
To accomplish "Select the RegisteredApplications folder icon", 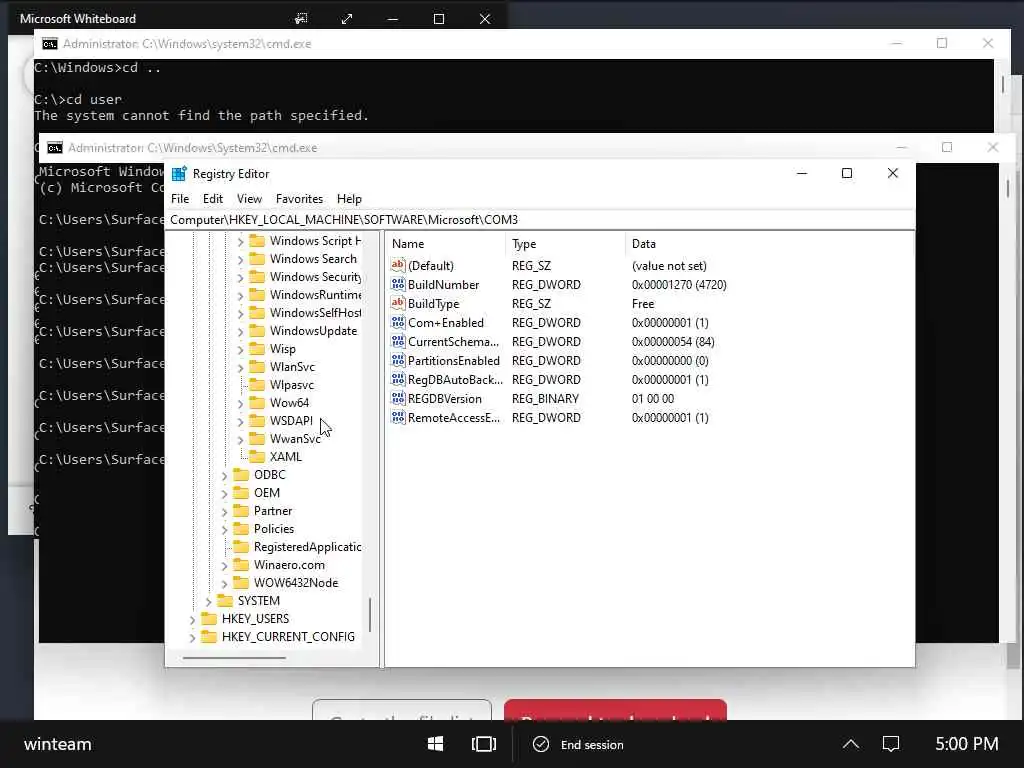I will point(242,547).
